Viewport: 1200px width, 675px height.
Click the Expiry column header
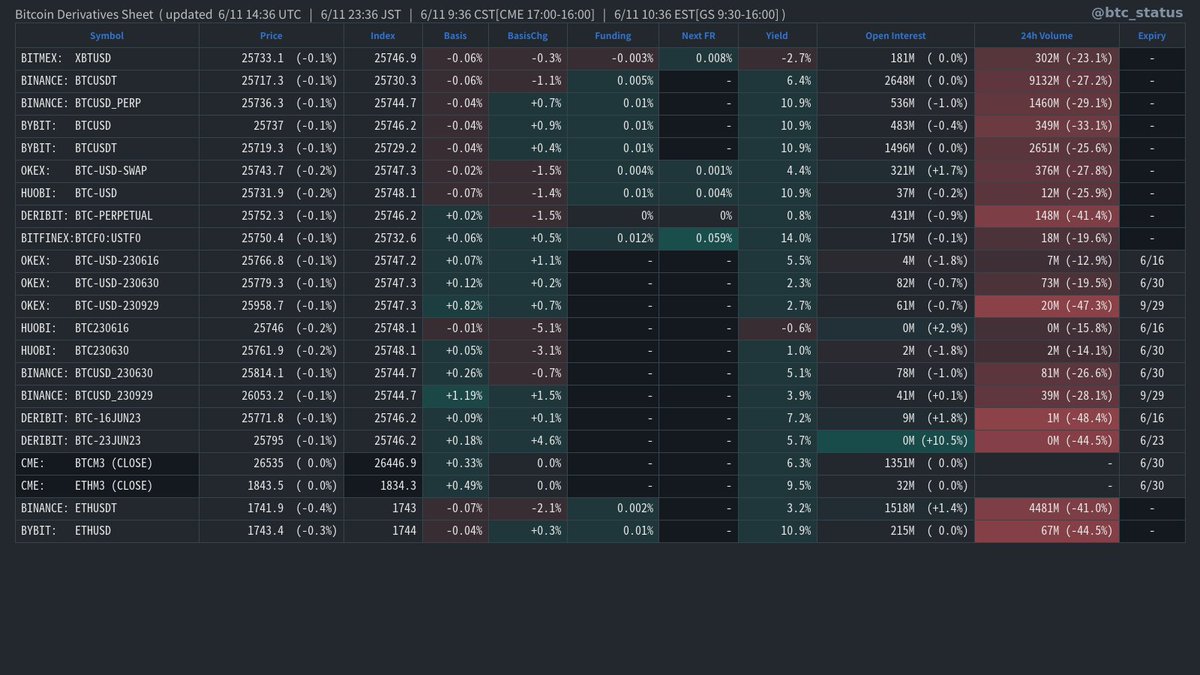(1151, 36)
